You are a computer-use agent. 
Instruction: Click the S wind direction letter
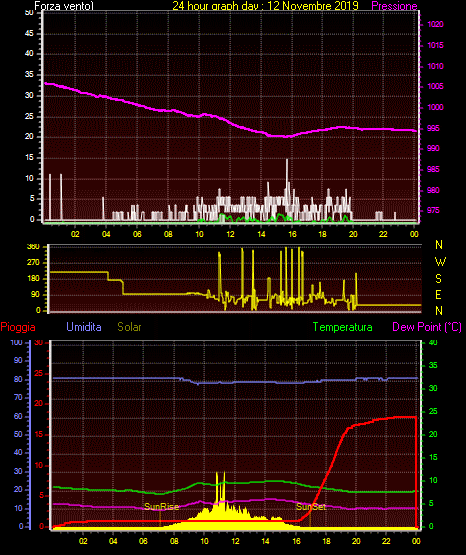(438, 279)
